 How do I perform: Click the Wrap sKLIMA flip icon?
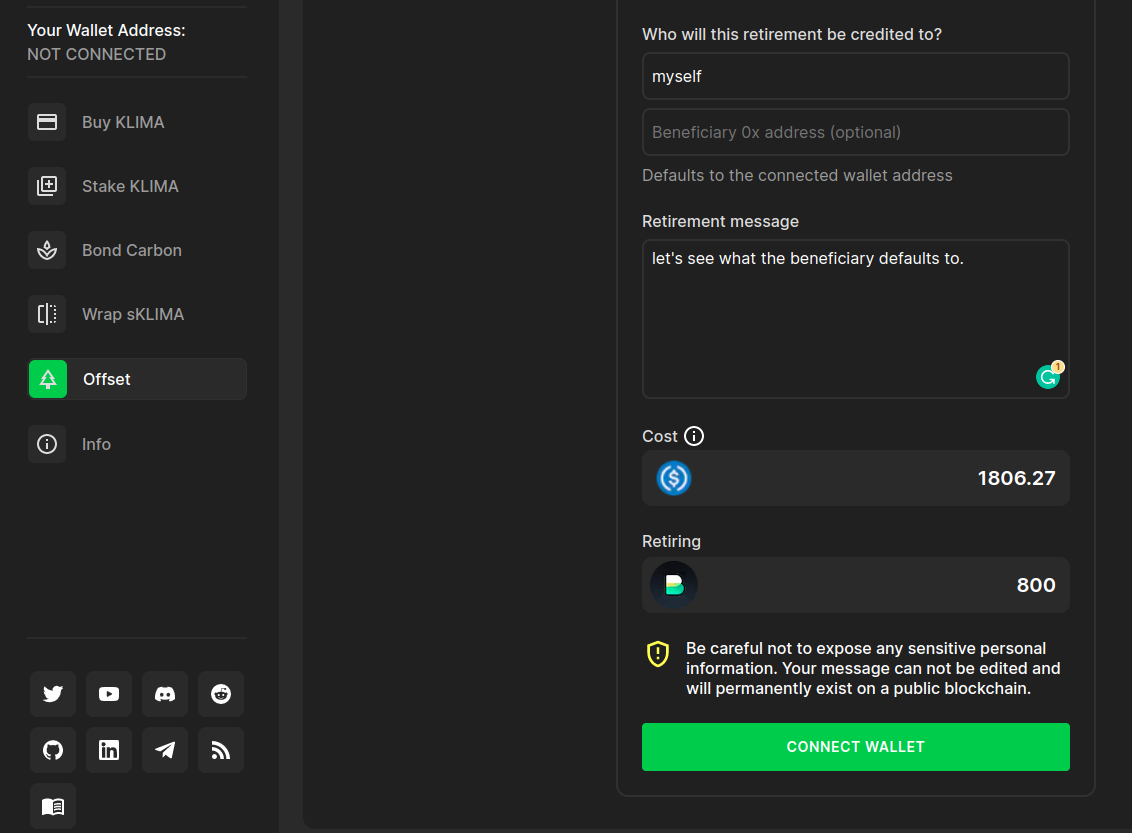[47, 314]
